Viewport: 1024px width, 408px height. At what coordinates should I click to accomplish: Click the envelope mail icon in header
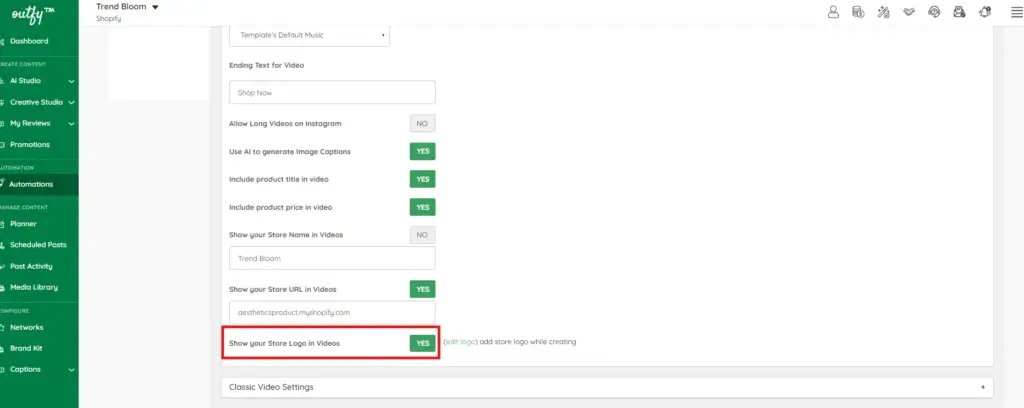coord(959,12)
